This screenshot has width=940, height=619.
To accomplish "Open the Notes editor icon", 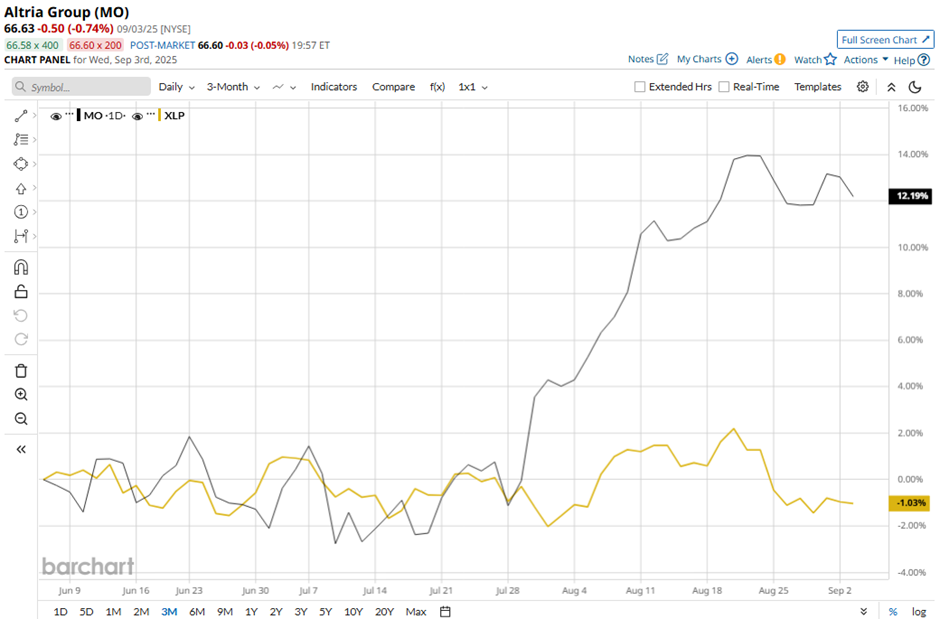I will (x=662, y=59).
